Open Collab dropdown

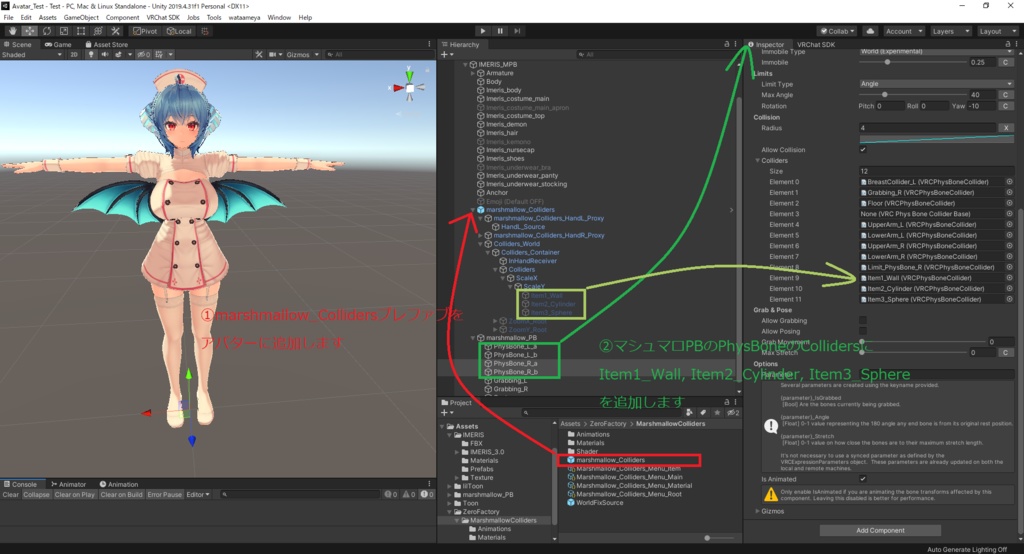838,31
